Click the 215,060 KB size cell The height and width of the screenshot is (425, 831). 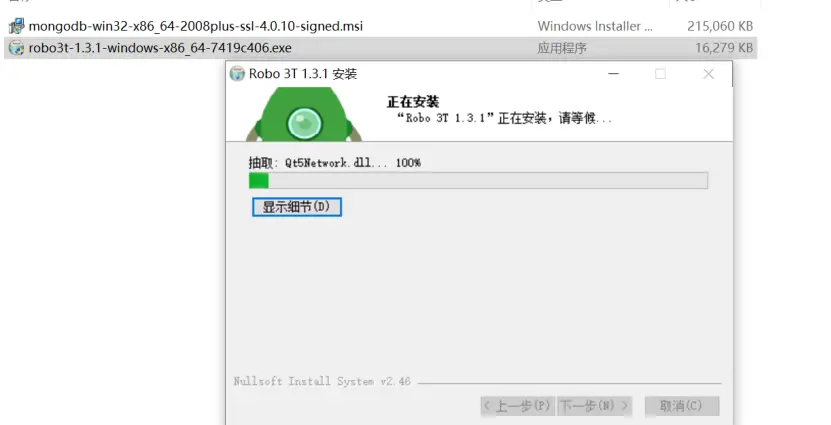coord(720,26)
